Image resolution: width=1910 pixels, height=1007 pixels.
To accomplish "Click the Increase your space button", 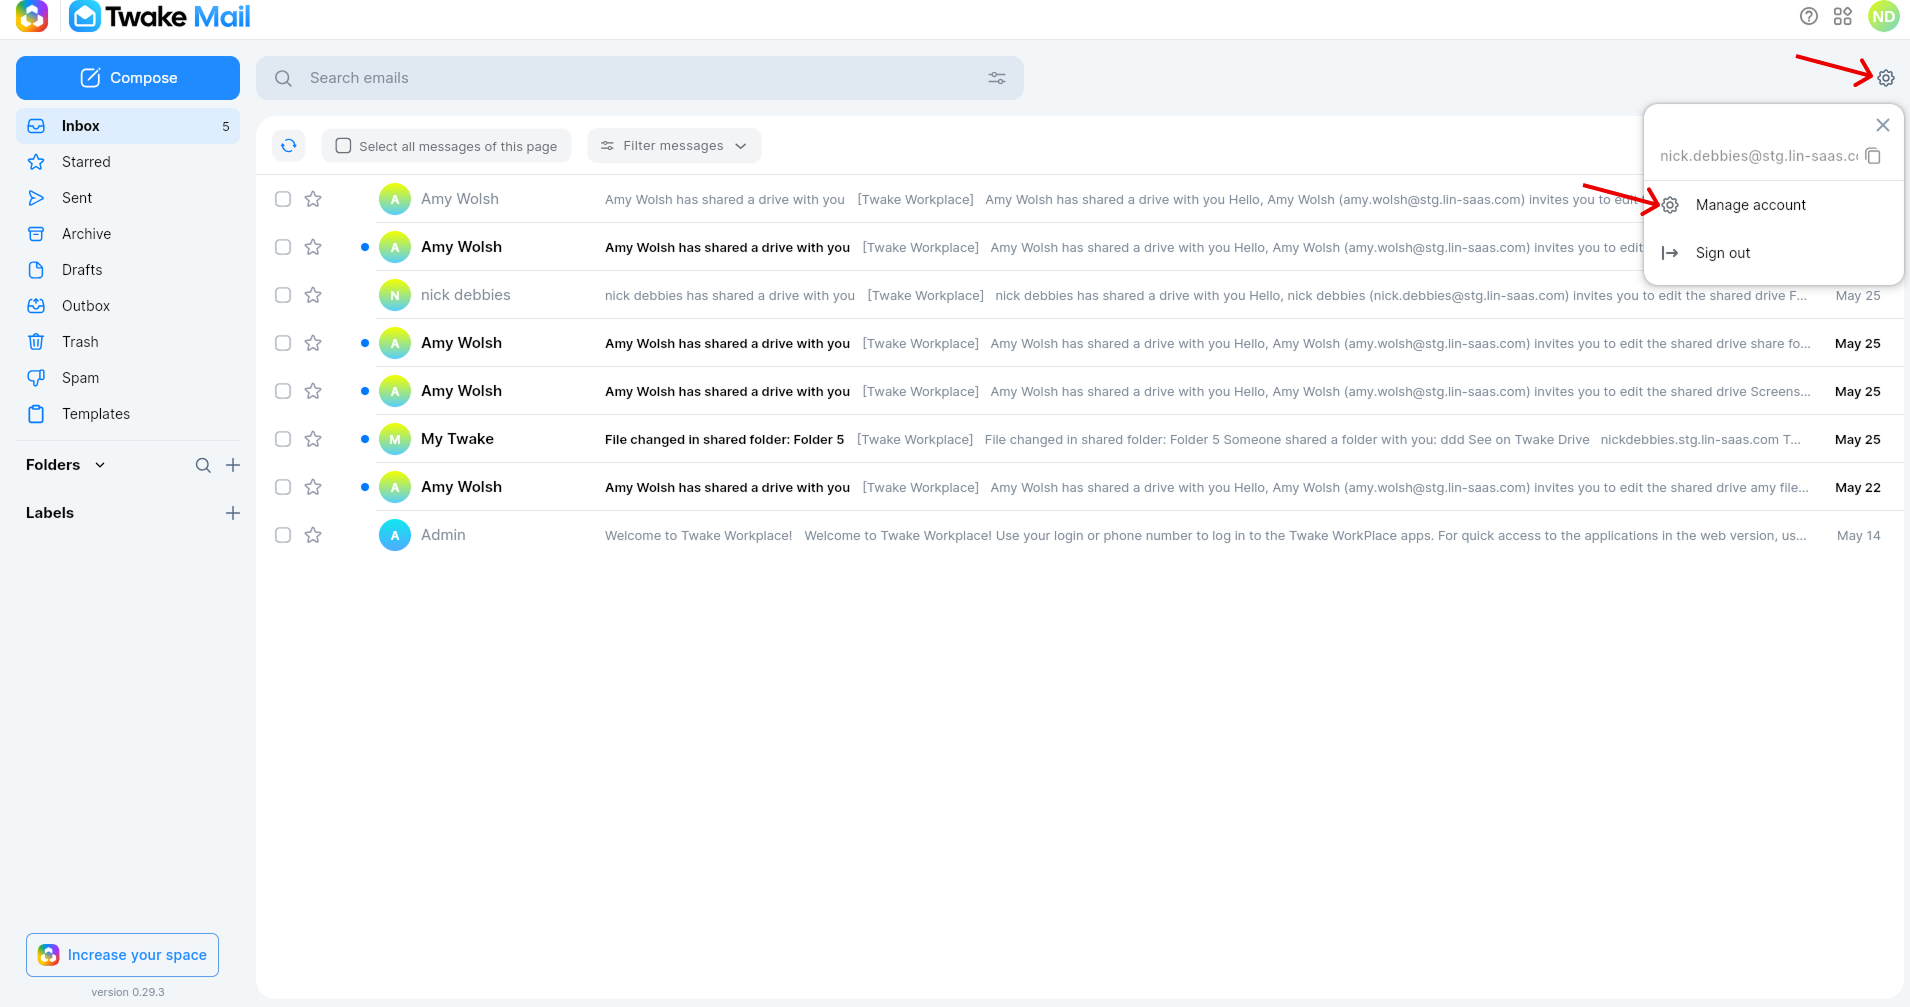I will coord(122,955).
